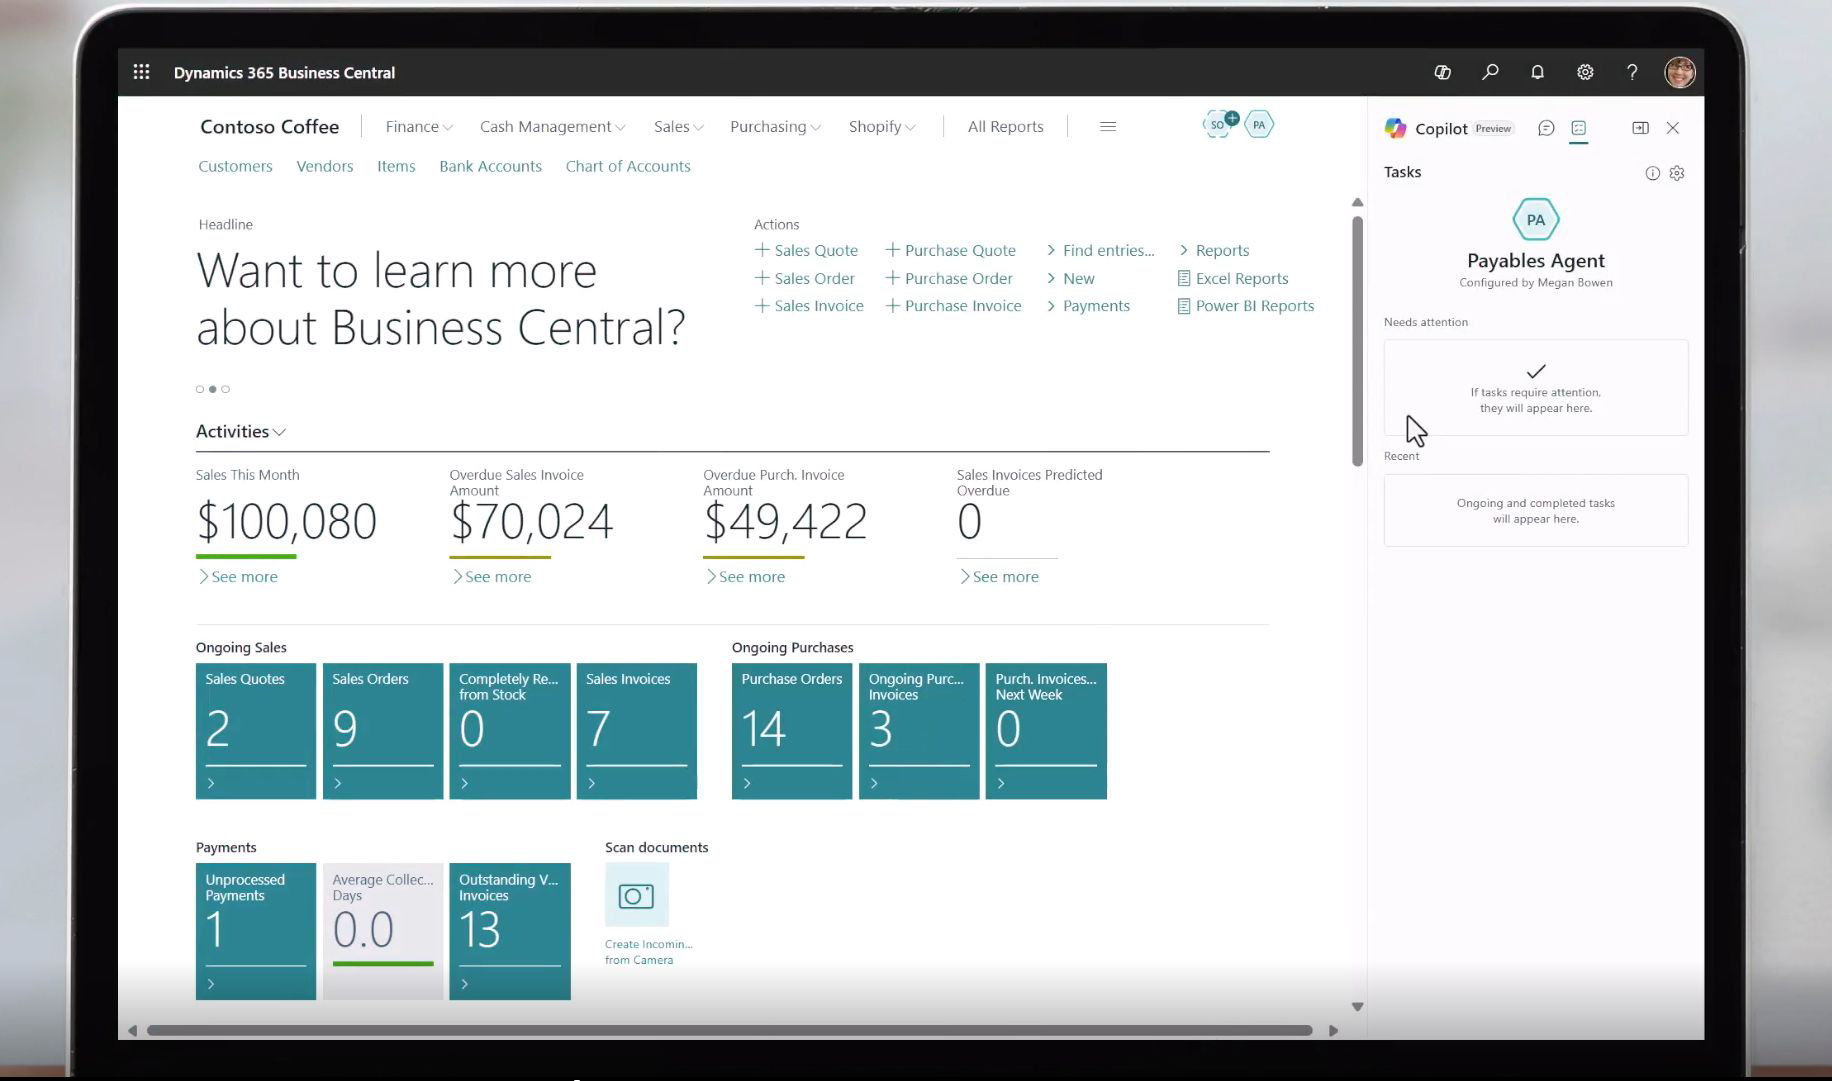Create a new Purchase Order
This screenshot has width=1832, height=1081.
click(949, 278)
